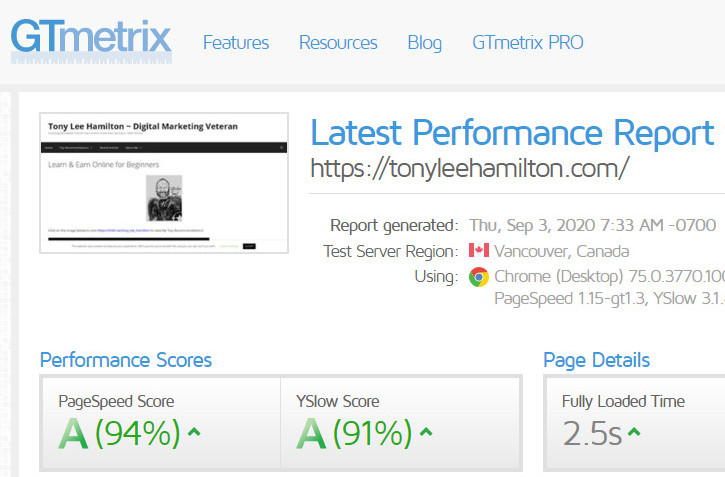
Task: Click the Chrome browser icon
Action: coord(479,276)
